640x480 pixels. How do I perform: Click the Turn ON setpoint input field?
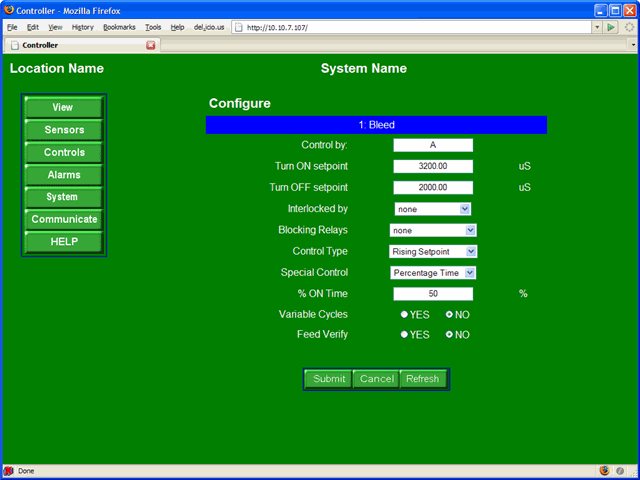(432, 166)
